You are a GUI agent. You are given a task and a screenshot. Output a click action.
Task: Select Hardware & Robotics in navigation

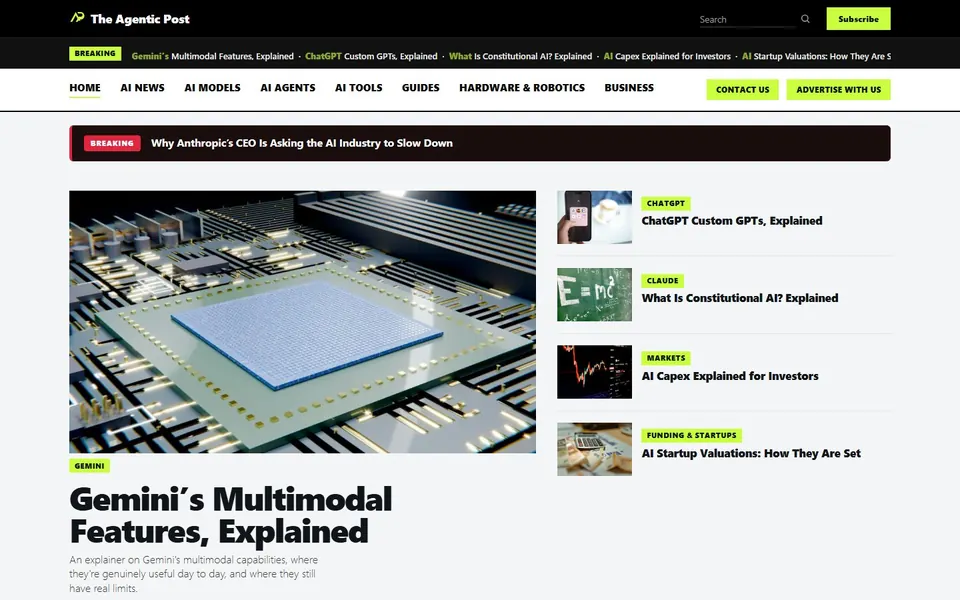522,88
